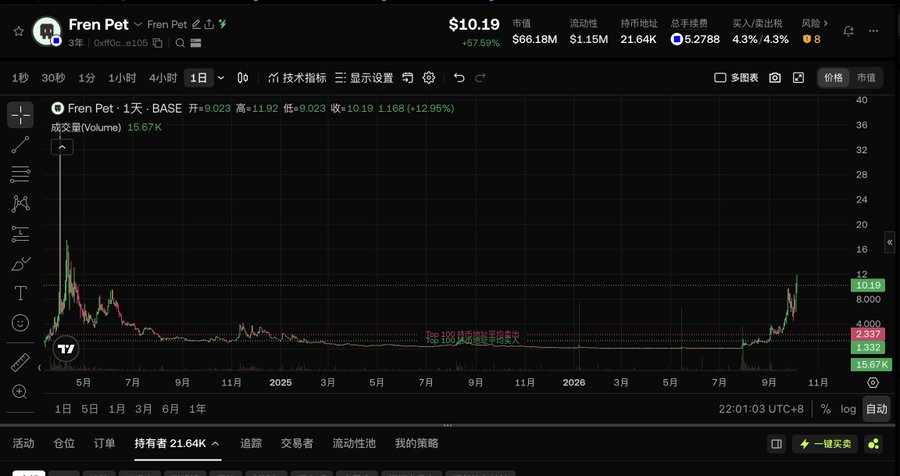Collapse the drawing toolbar with the left arrow

click(x=40, y=367)
